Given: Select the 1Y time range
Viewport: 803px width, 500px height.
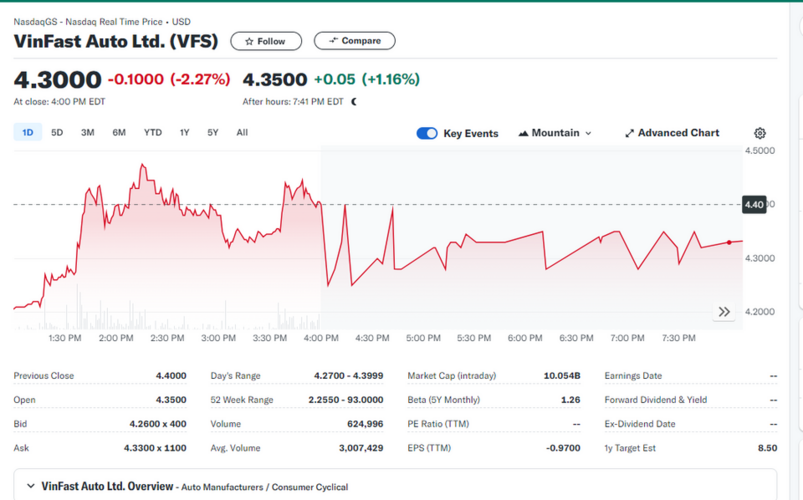Looking at the screenshot, I should pos(184,132).
